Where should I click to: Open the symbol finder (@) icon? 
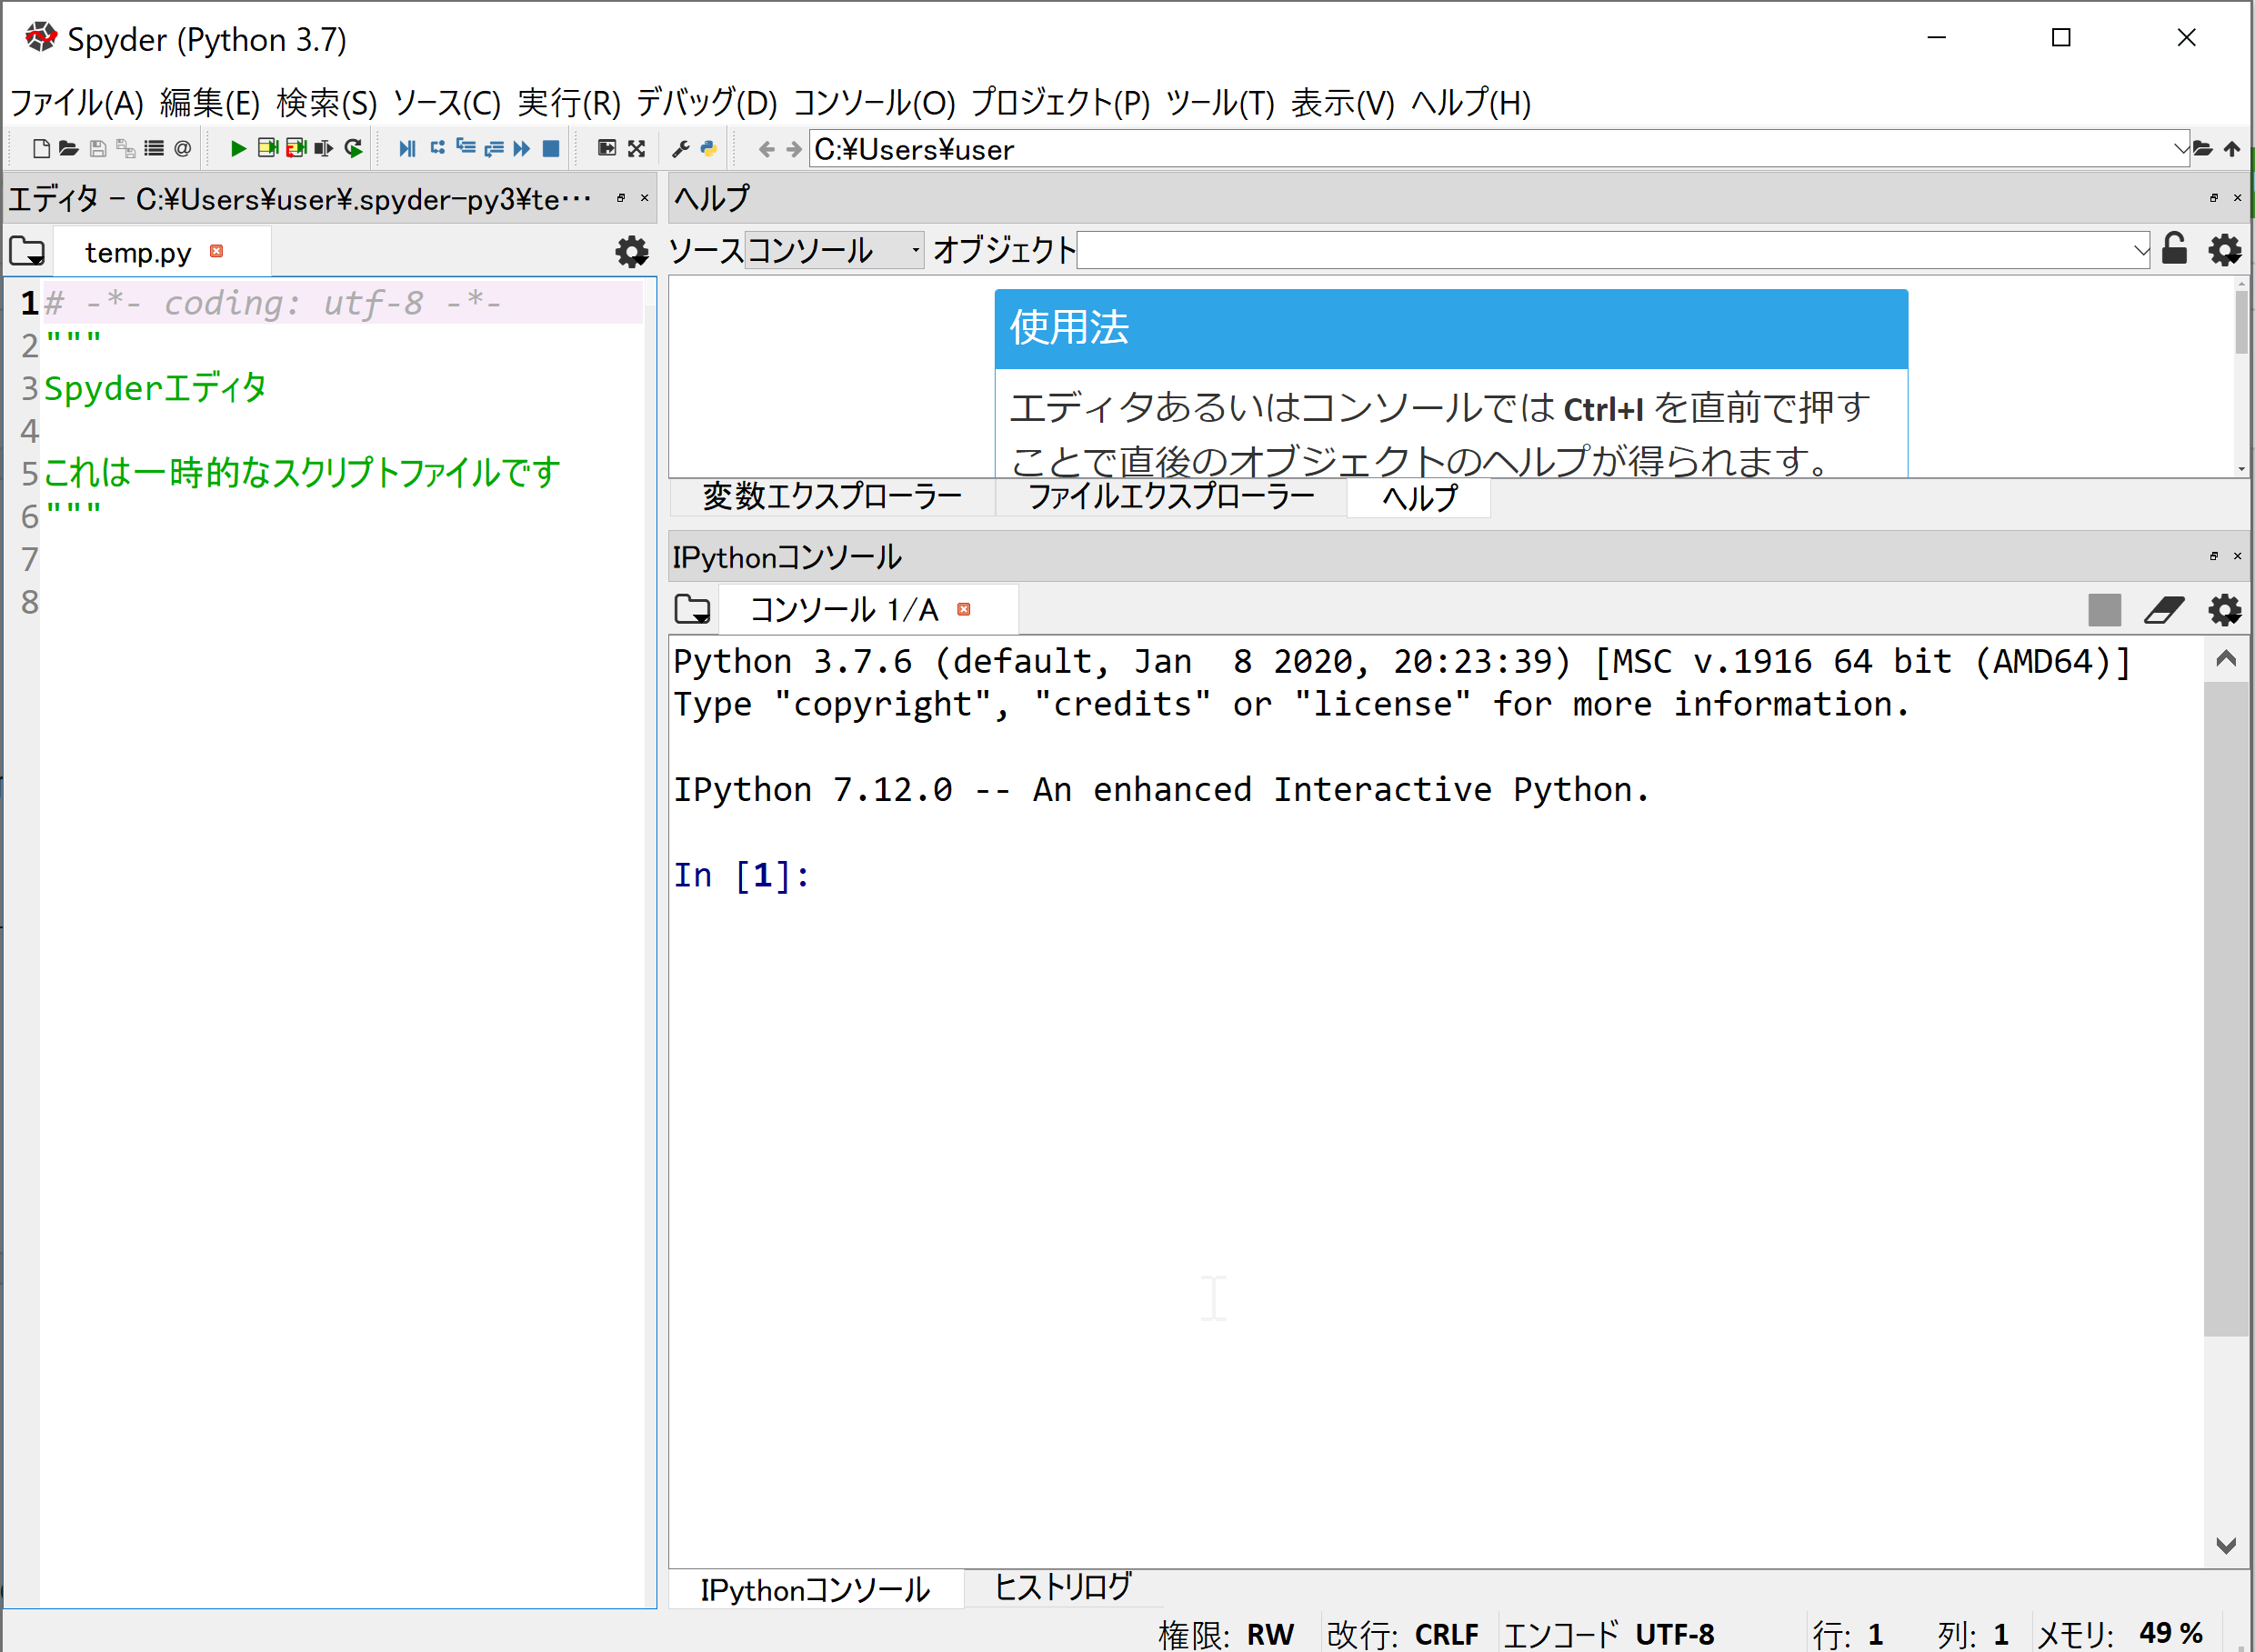point(182,149)
